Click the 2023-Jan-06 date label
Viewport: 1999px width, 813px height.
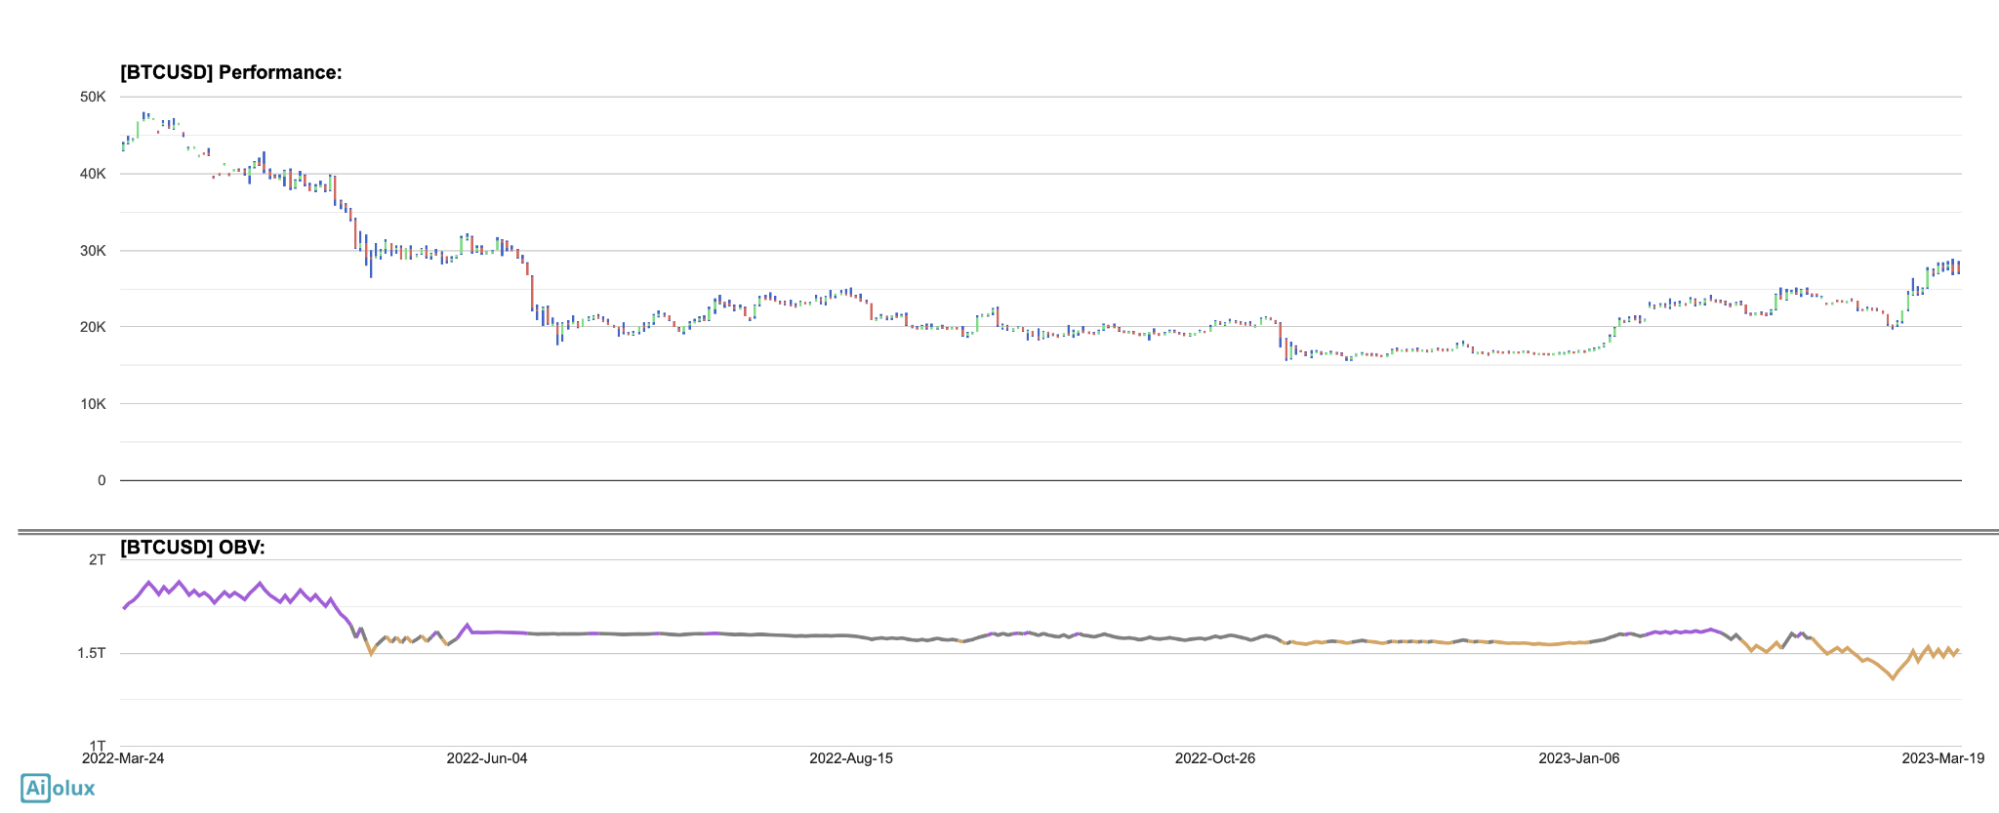point(1579,758)
